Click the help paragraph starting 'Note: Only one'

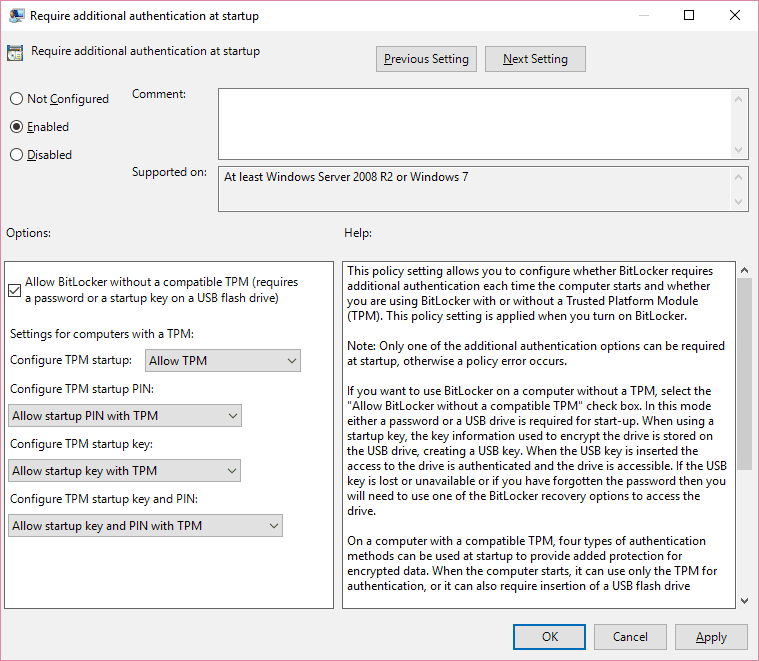point(536,353)
